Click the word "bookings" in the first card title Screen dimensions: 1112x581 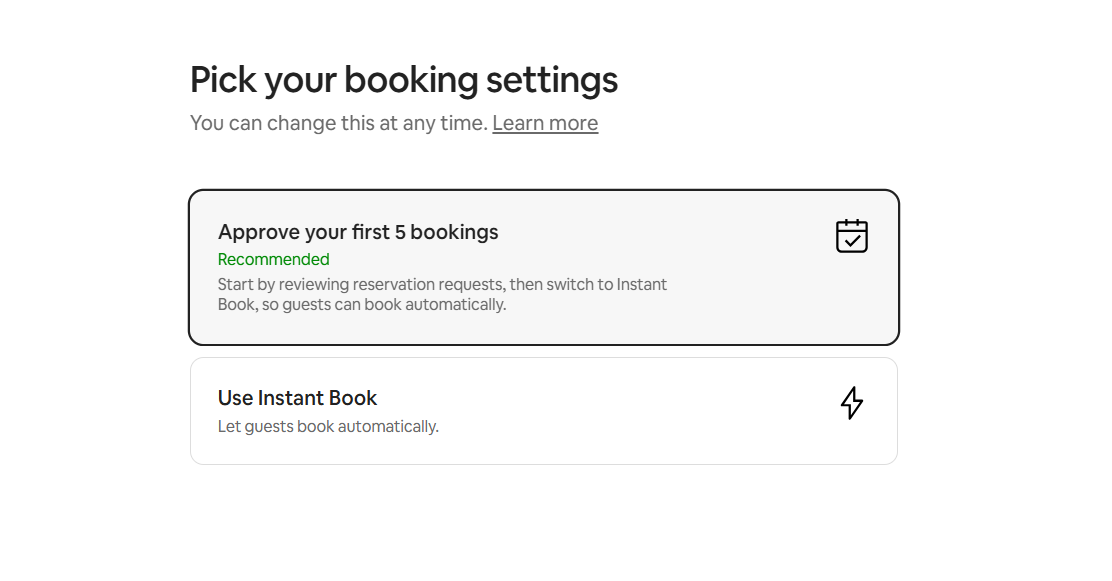pyautogui.click(x=454, y=232)
